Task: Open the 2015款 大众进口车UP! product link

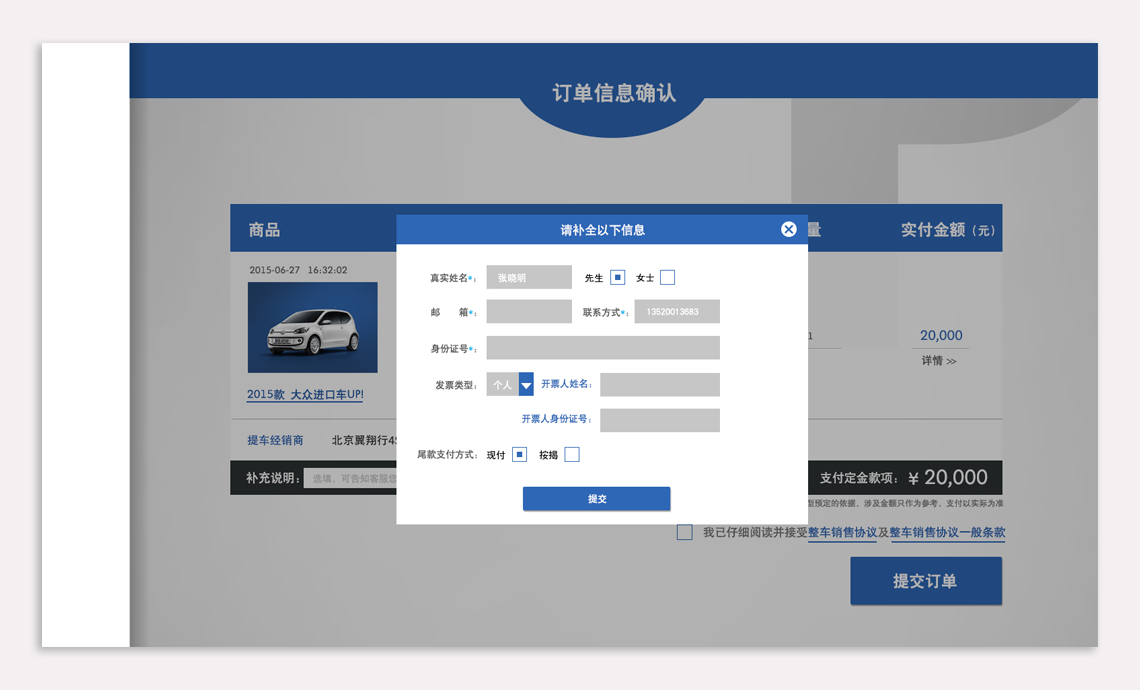Action: tap(305, 395)
